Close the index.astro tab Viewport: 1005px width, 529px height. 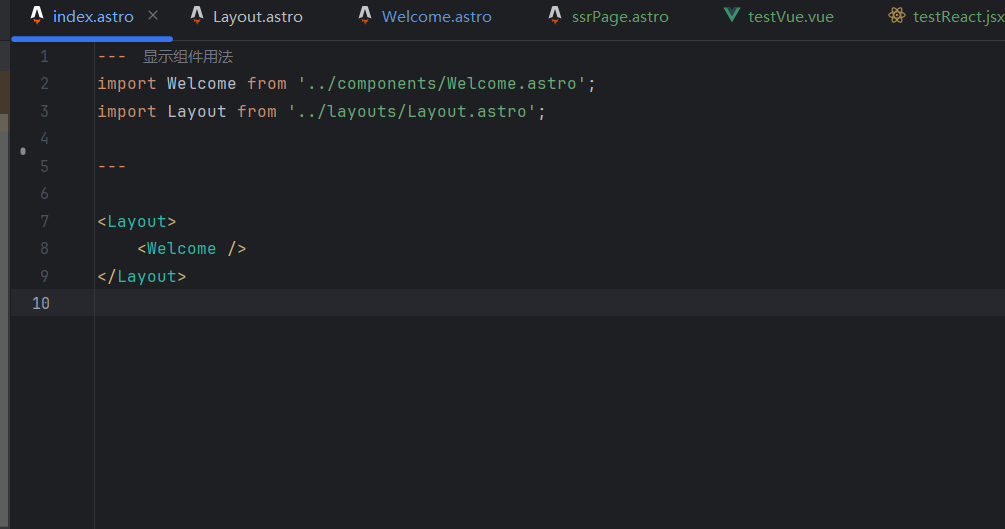(153, 16)
